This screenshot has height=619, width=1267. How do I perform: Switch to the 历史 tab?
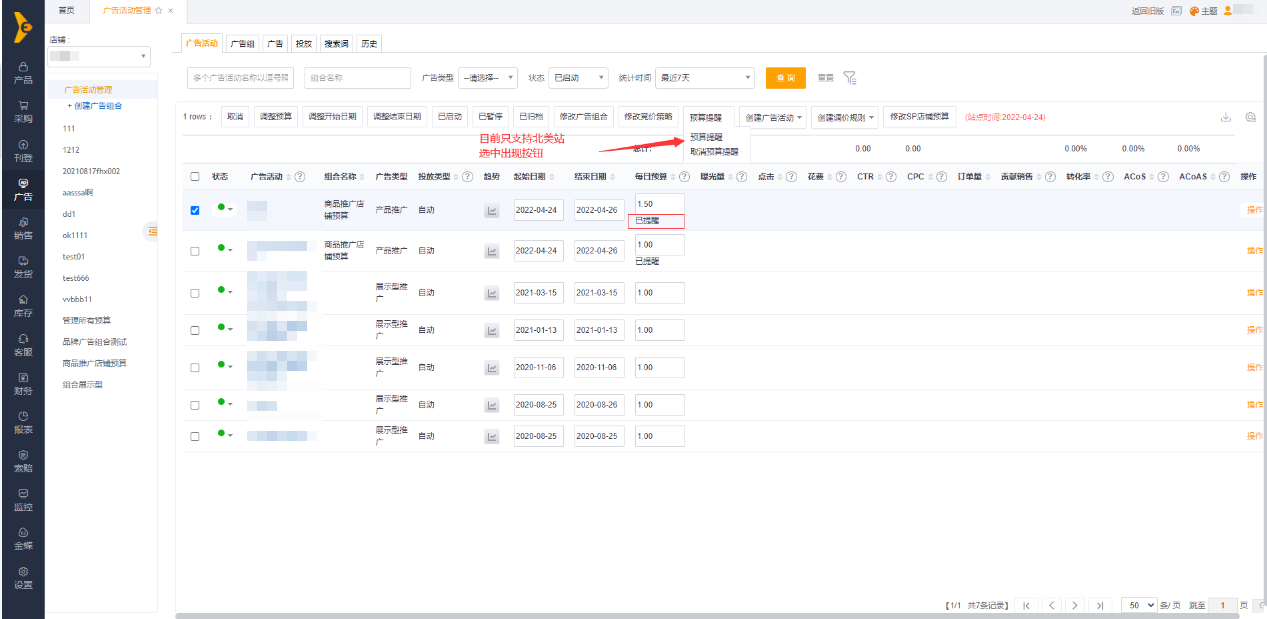[369, 43]
